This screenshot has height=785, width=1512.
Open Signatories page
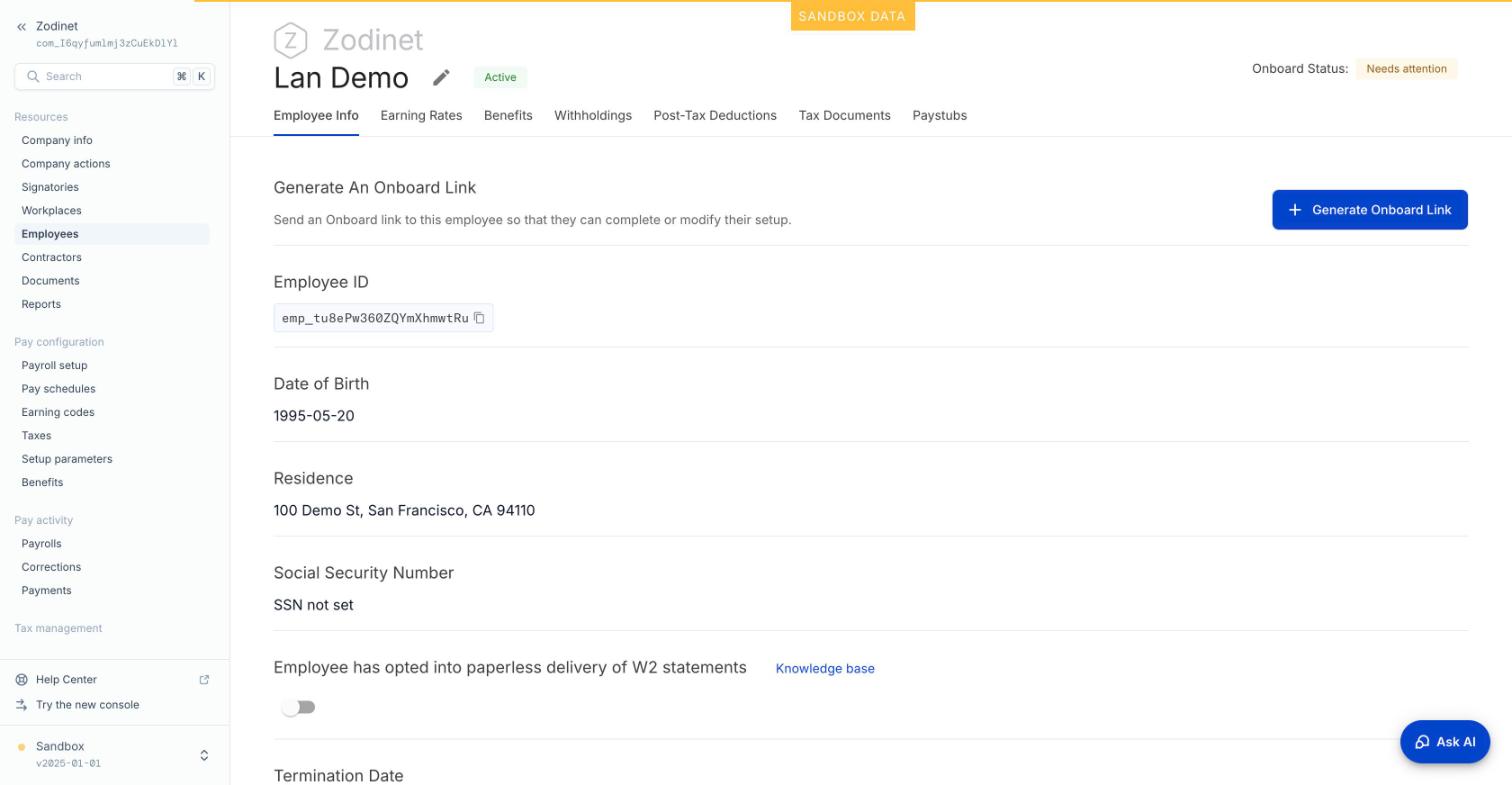point(50,187)
